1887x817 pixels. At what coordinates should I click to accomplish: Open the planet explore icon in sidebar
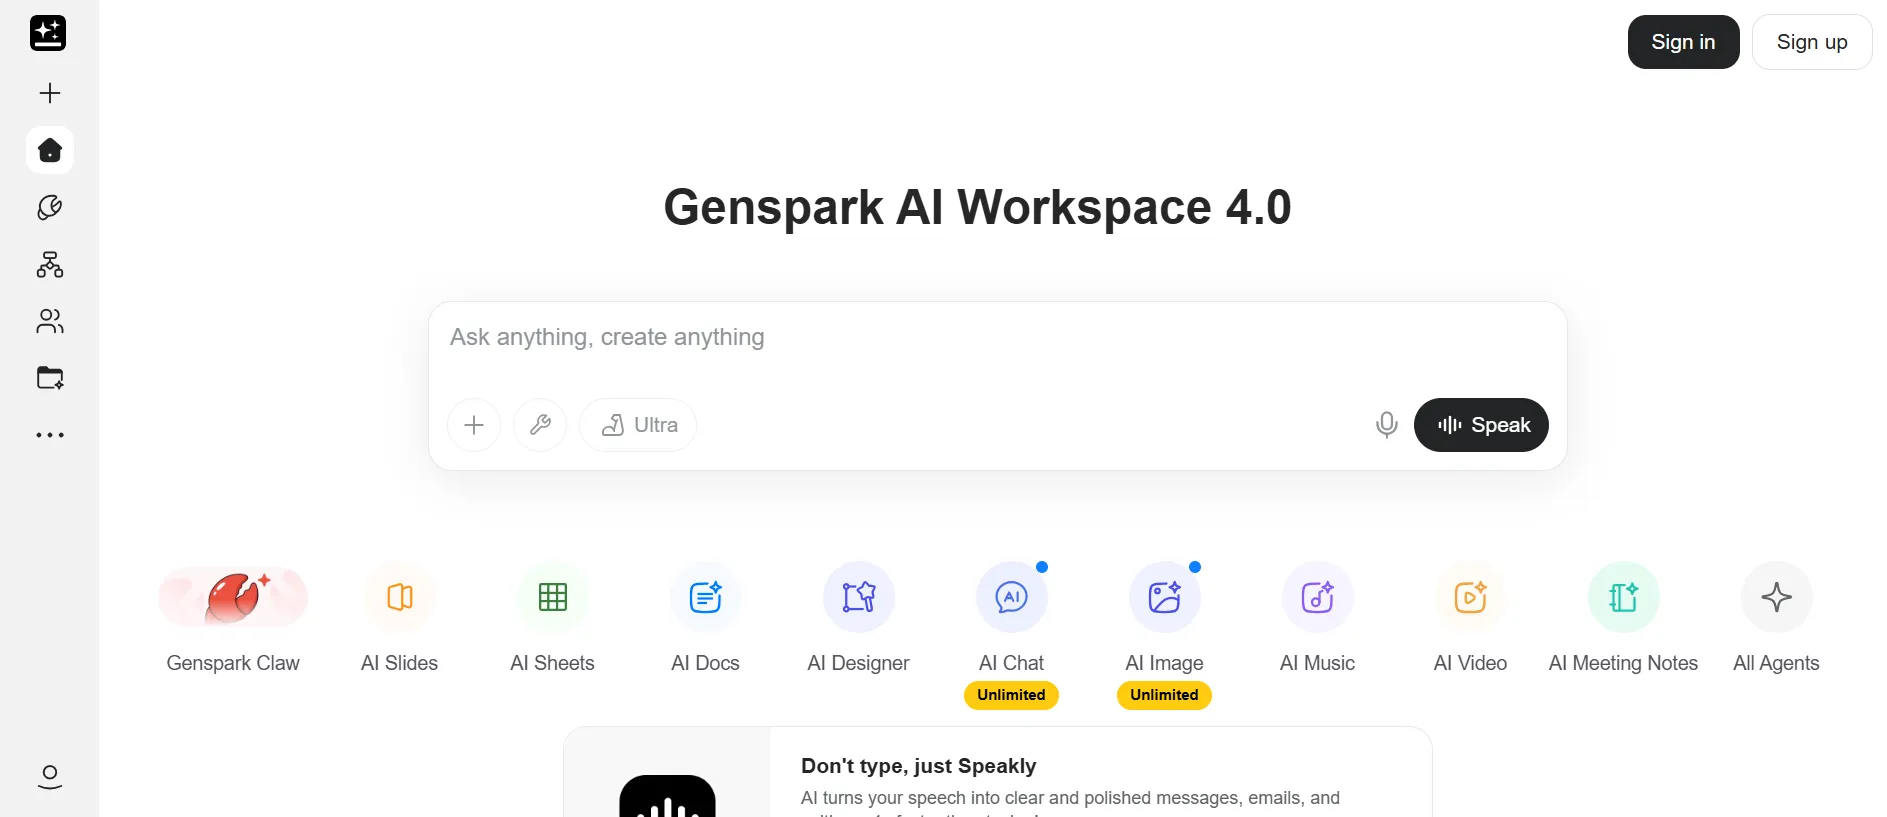coord(50,207)
